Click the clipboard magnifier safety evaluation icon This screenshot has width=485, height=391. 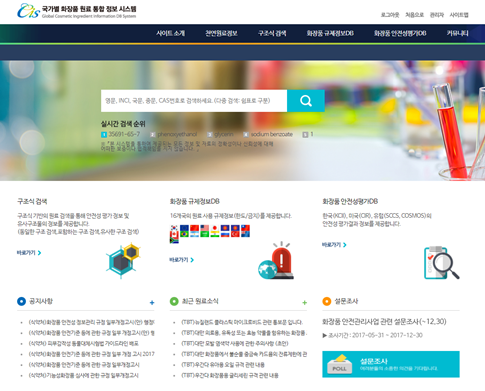pos(441,263)
